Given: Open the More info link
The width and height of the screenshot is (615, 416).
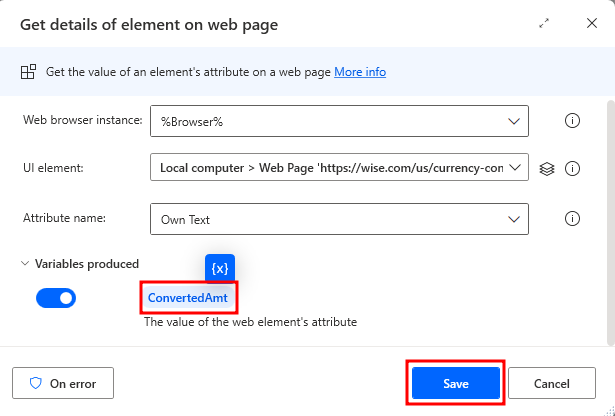Looking at the screenshot, I should click(360, 72).
